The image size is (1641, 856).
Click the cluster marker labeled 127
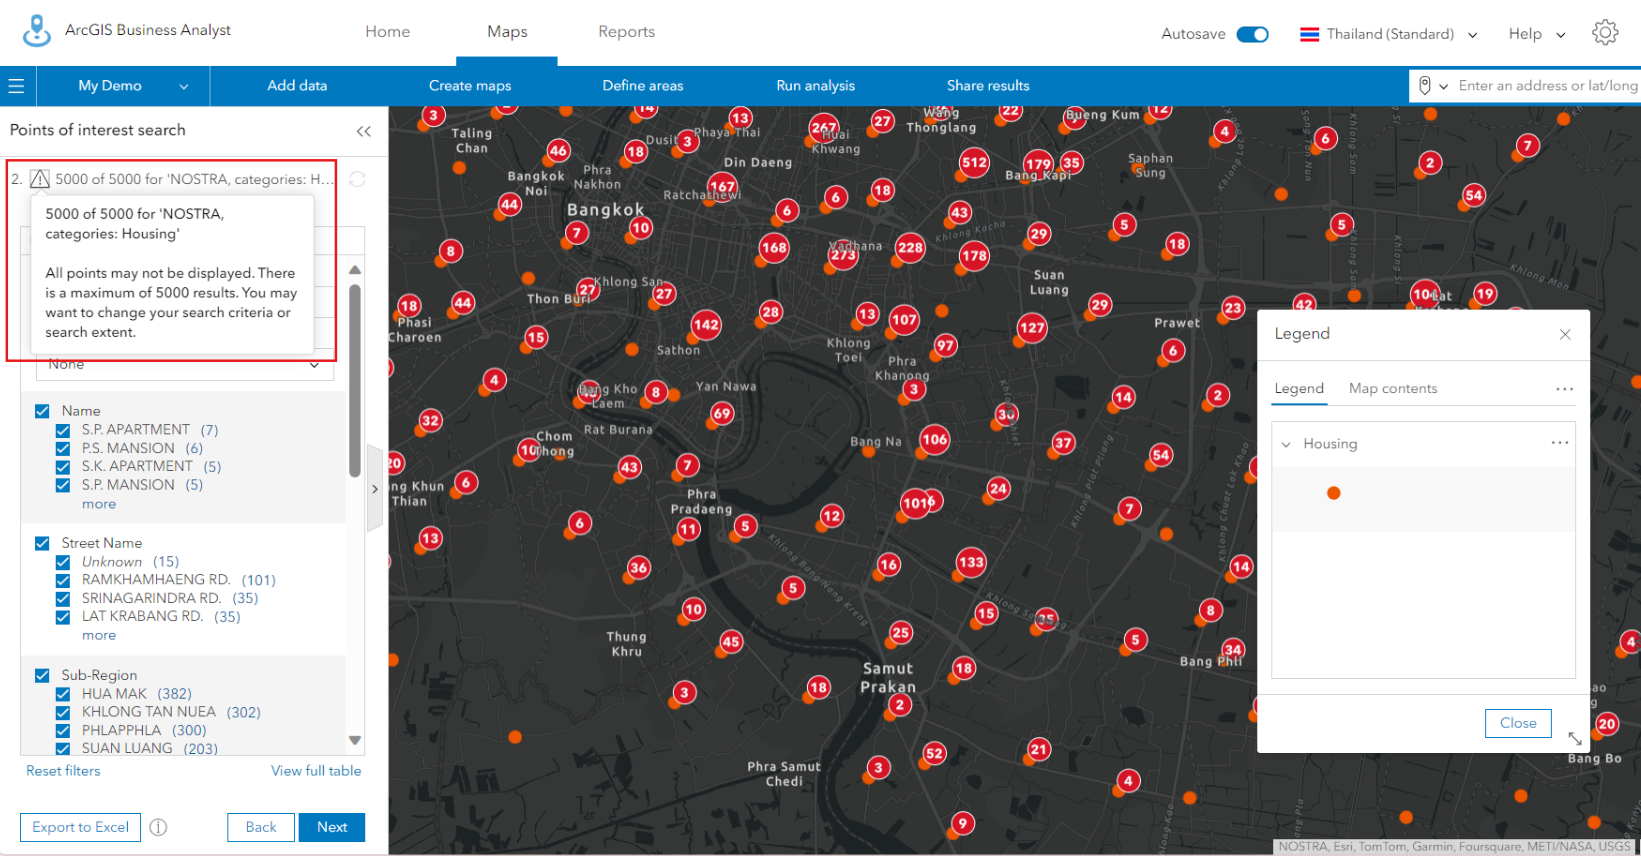tap(1032, 328)
